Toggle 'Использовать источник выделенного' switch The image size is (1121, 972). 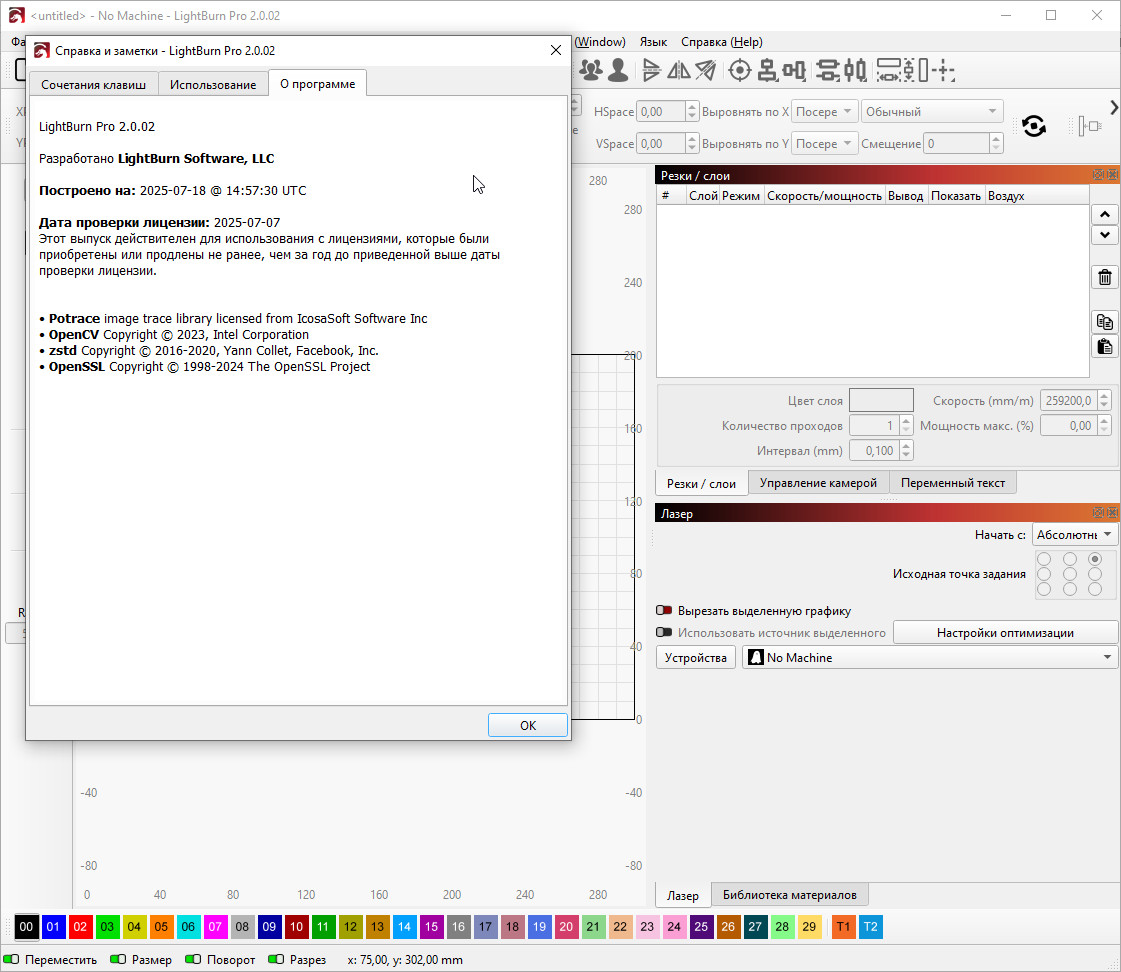664,632
